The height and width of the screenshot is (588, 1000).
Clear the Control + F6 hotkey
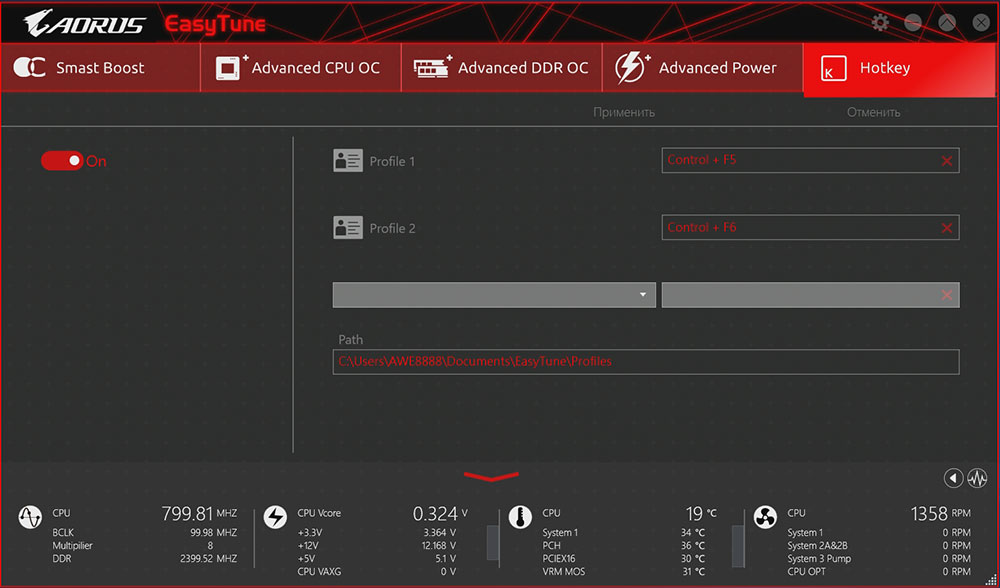tap(946, 228)
